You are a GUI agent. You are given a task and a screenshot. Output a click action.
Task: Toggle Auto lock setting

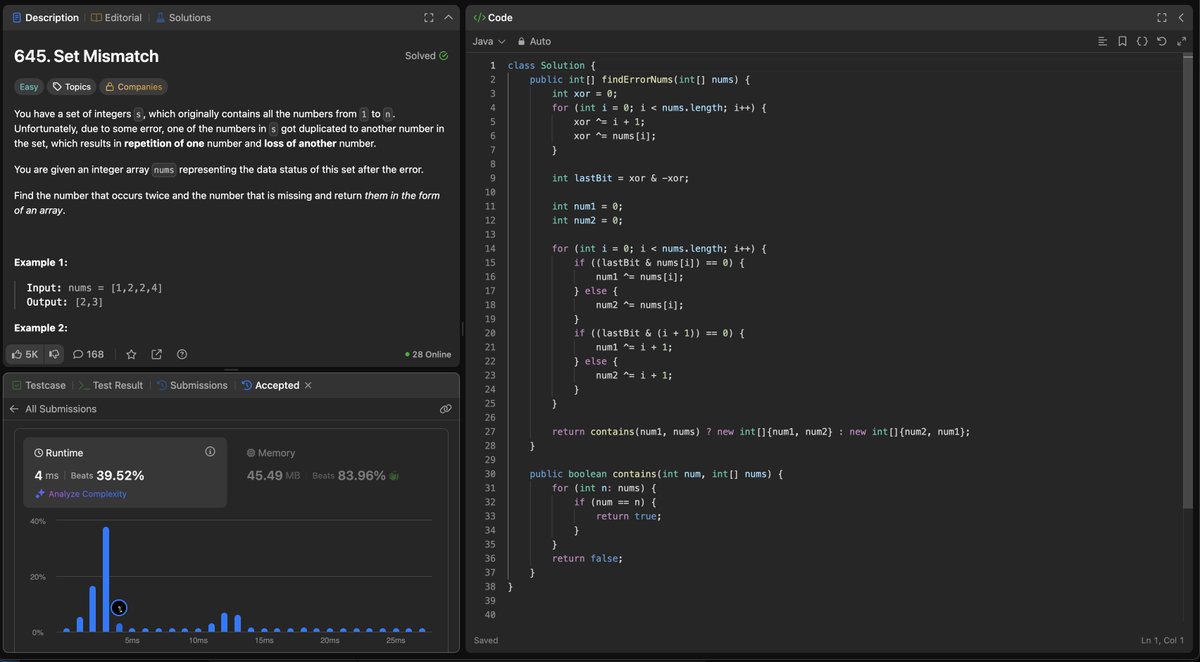[x=534, y=41]
